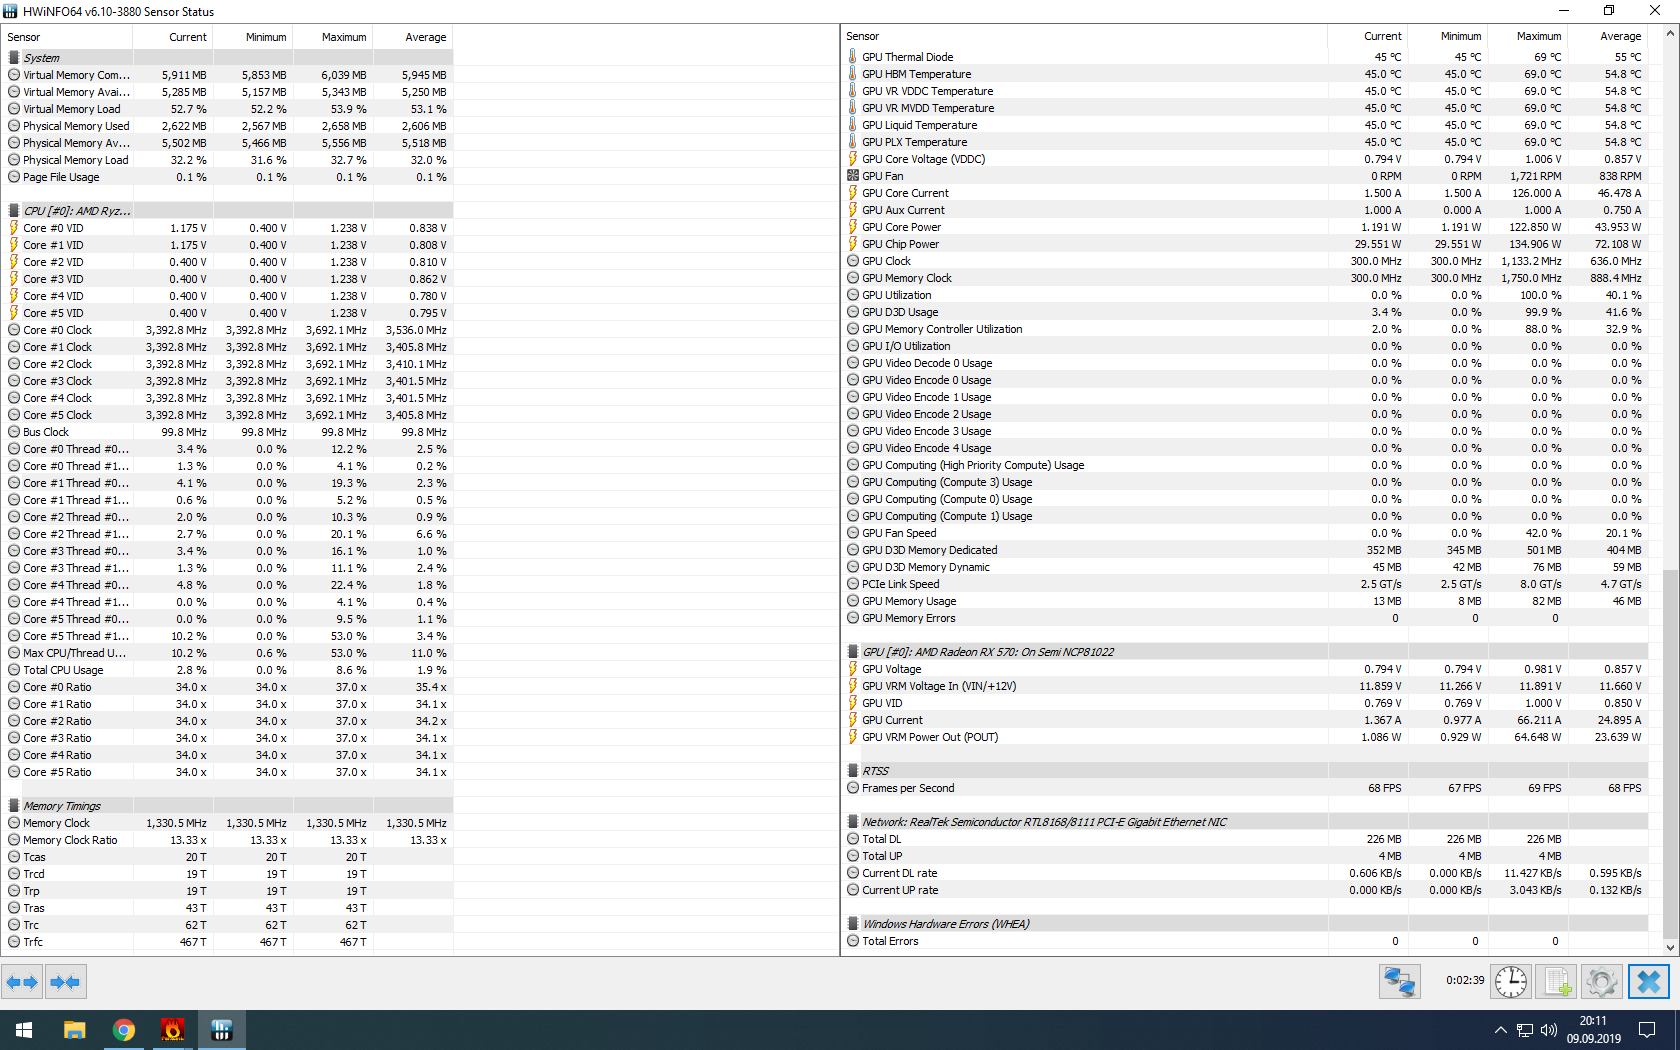This screenshot has width=1680, height=1050.
Task: Click the lightning icon beside Core #0 VID
Action: point(14,228)
